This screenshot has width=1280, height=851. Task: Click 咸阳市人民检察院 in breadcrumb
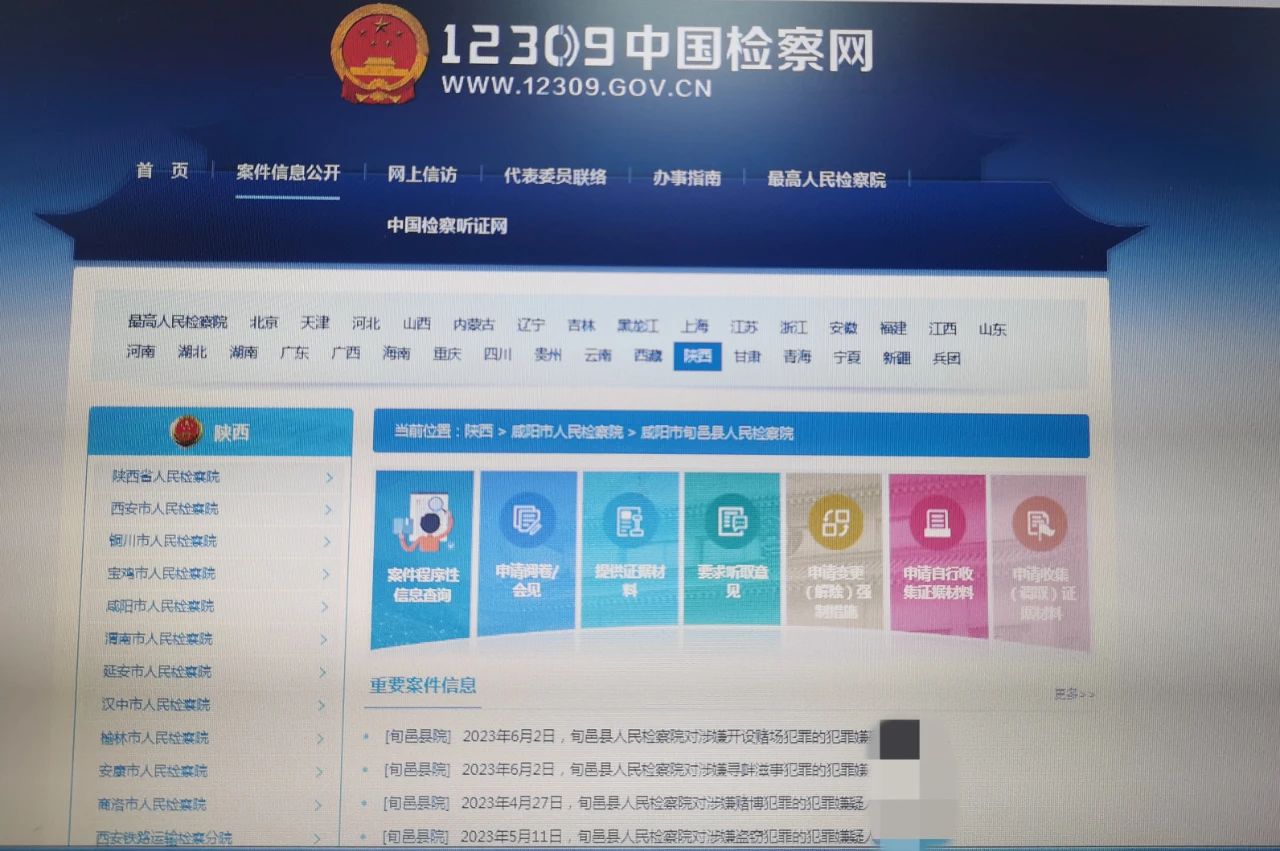coord(567,433)
